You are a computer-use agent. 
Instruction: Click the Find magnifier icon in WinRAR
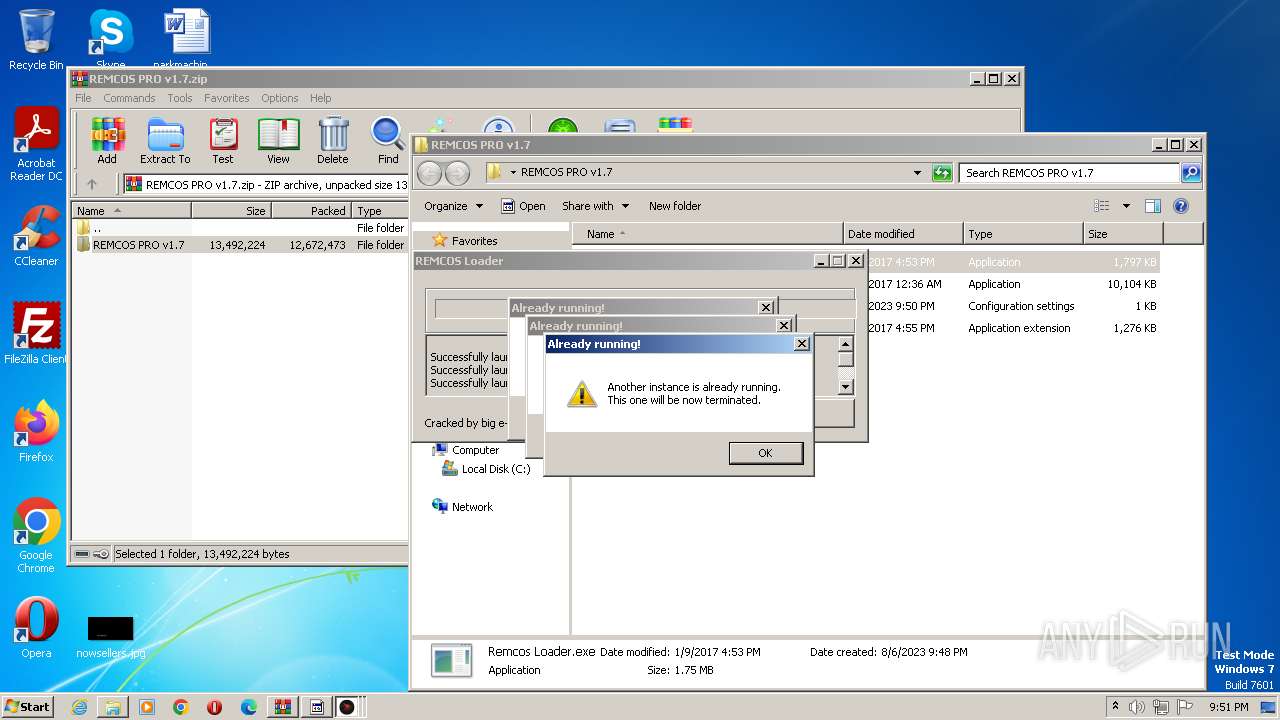[388, 141]
